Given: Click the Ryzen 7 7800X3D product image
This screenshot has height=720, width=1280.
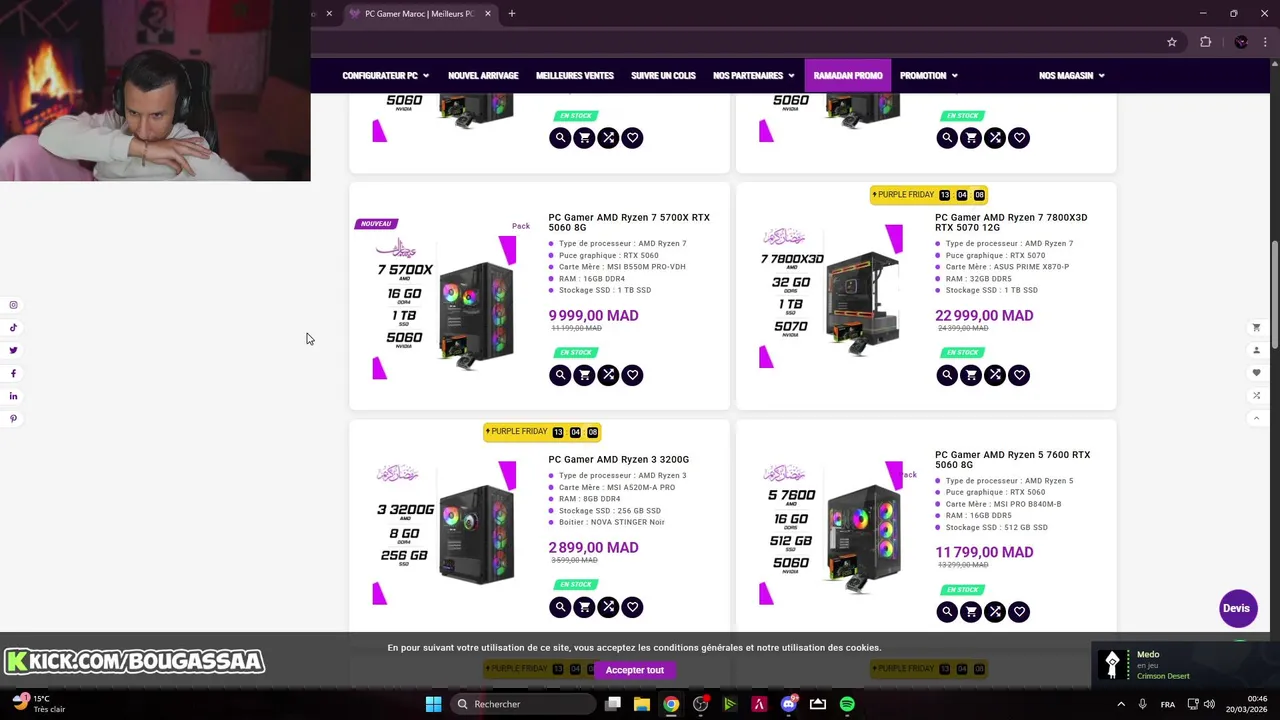Looking at the screenshot, I should click(x=833, y=296).
